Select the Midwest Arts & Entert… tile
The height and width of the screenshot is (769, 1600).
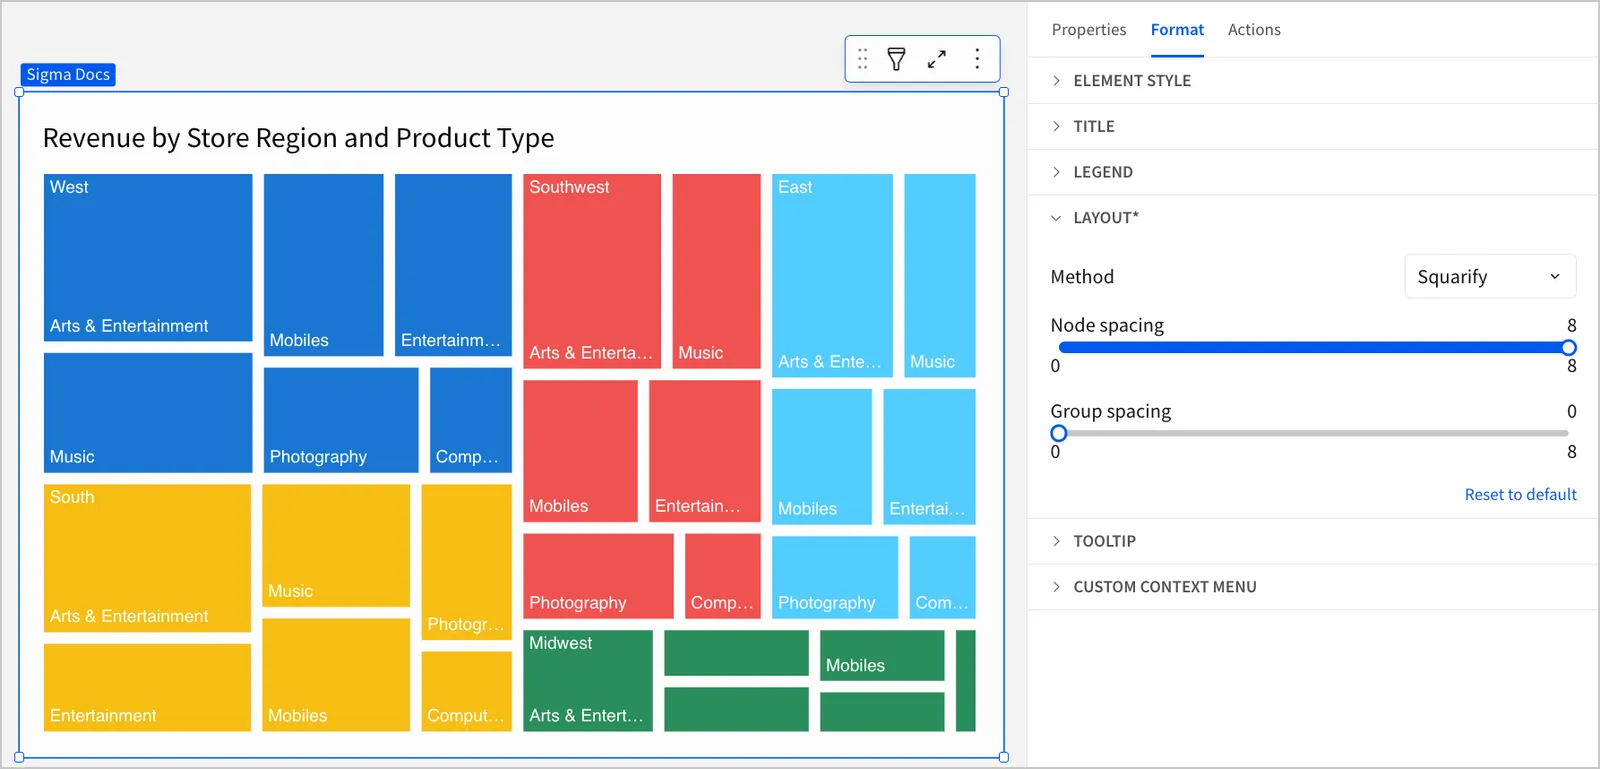(x=588, y=680)
